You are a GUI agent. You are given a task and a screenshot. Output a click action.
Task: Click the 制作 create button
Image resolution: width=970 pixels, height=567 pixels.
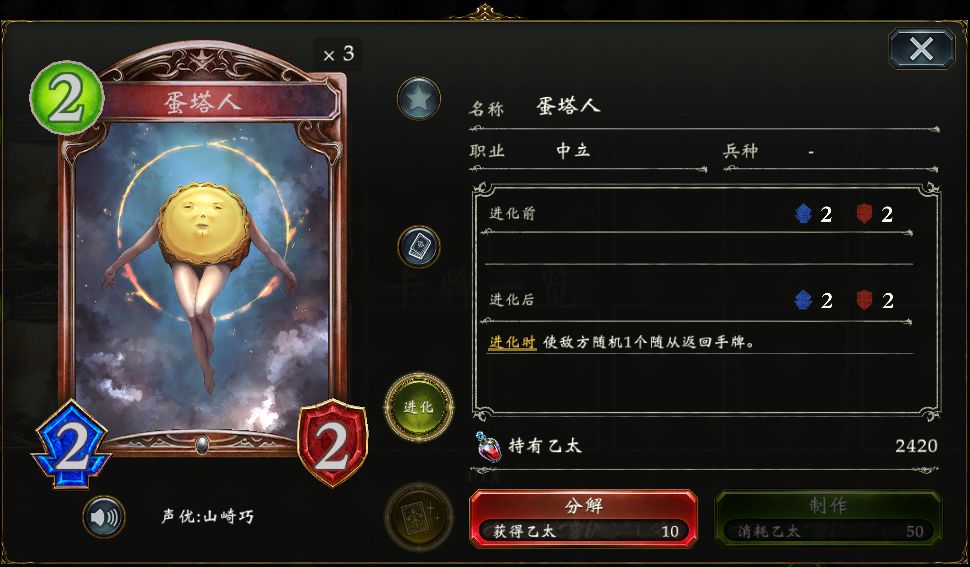tap(828, 518)
